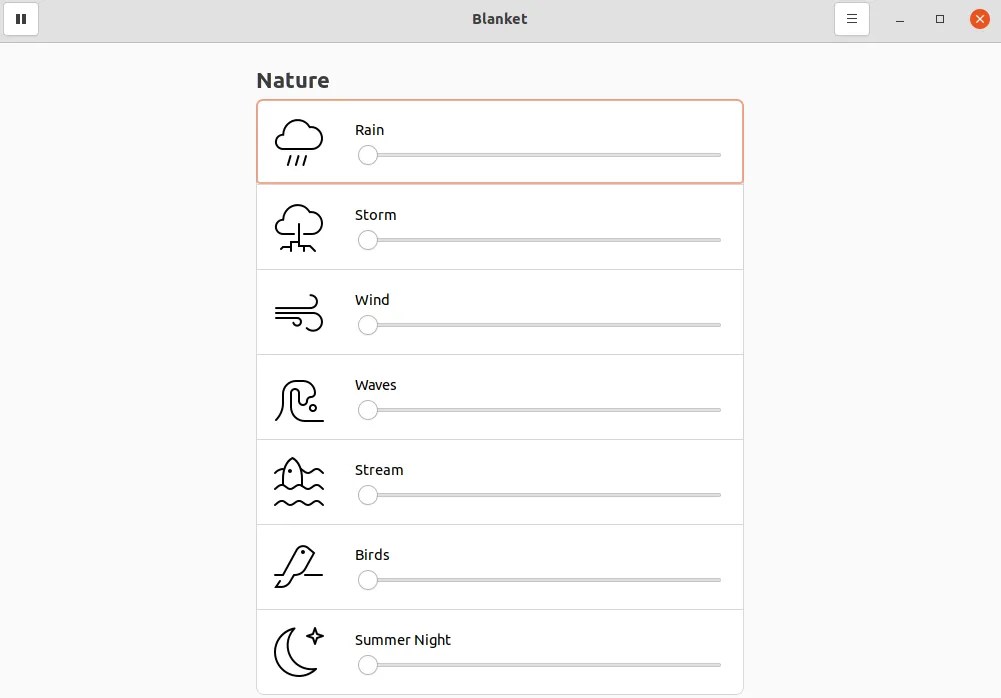
Task: Select the Birds sound label
Action: click(371, 554)
